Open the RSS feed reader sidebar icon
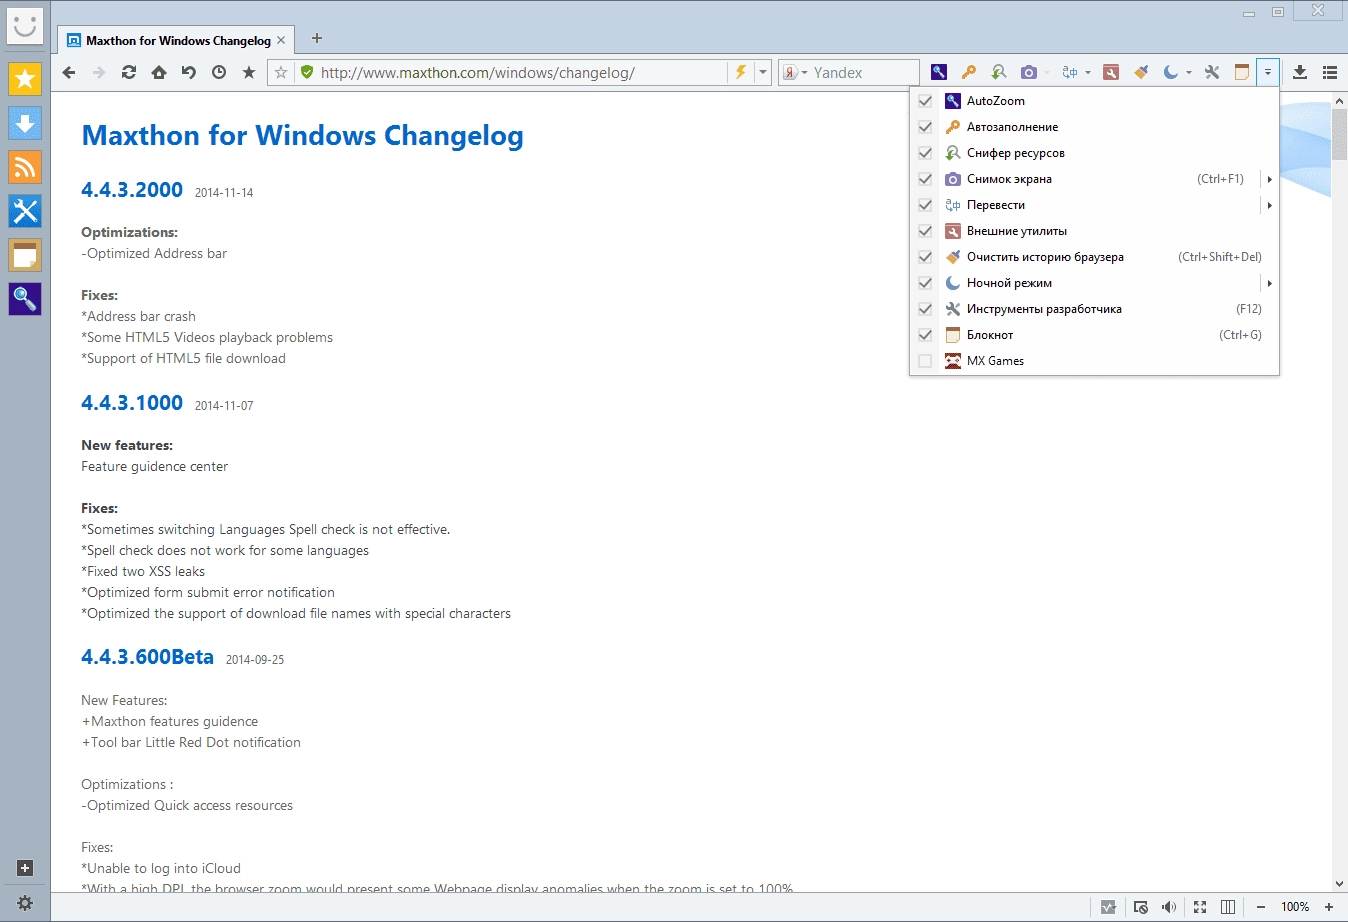 [25, 167]
